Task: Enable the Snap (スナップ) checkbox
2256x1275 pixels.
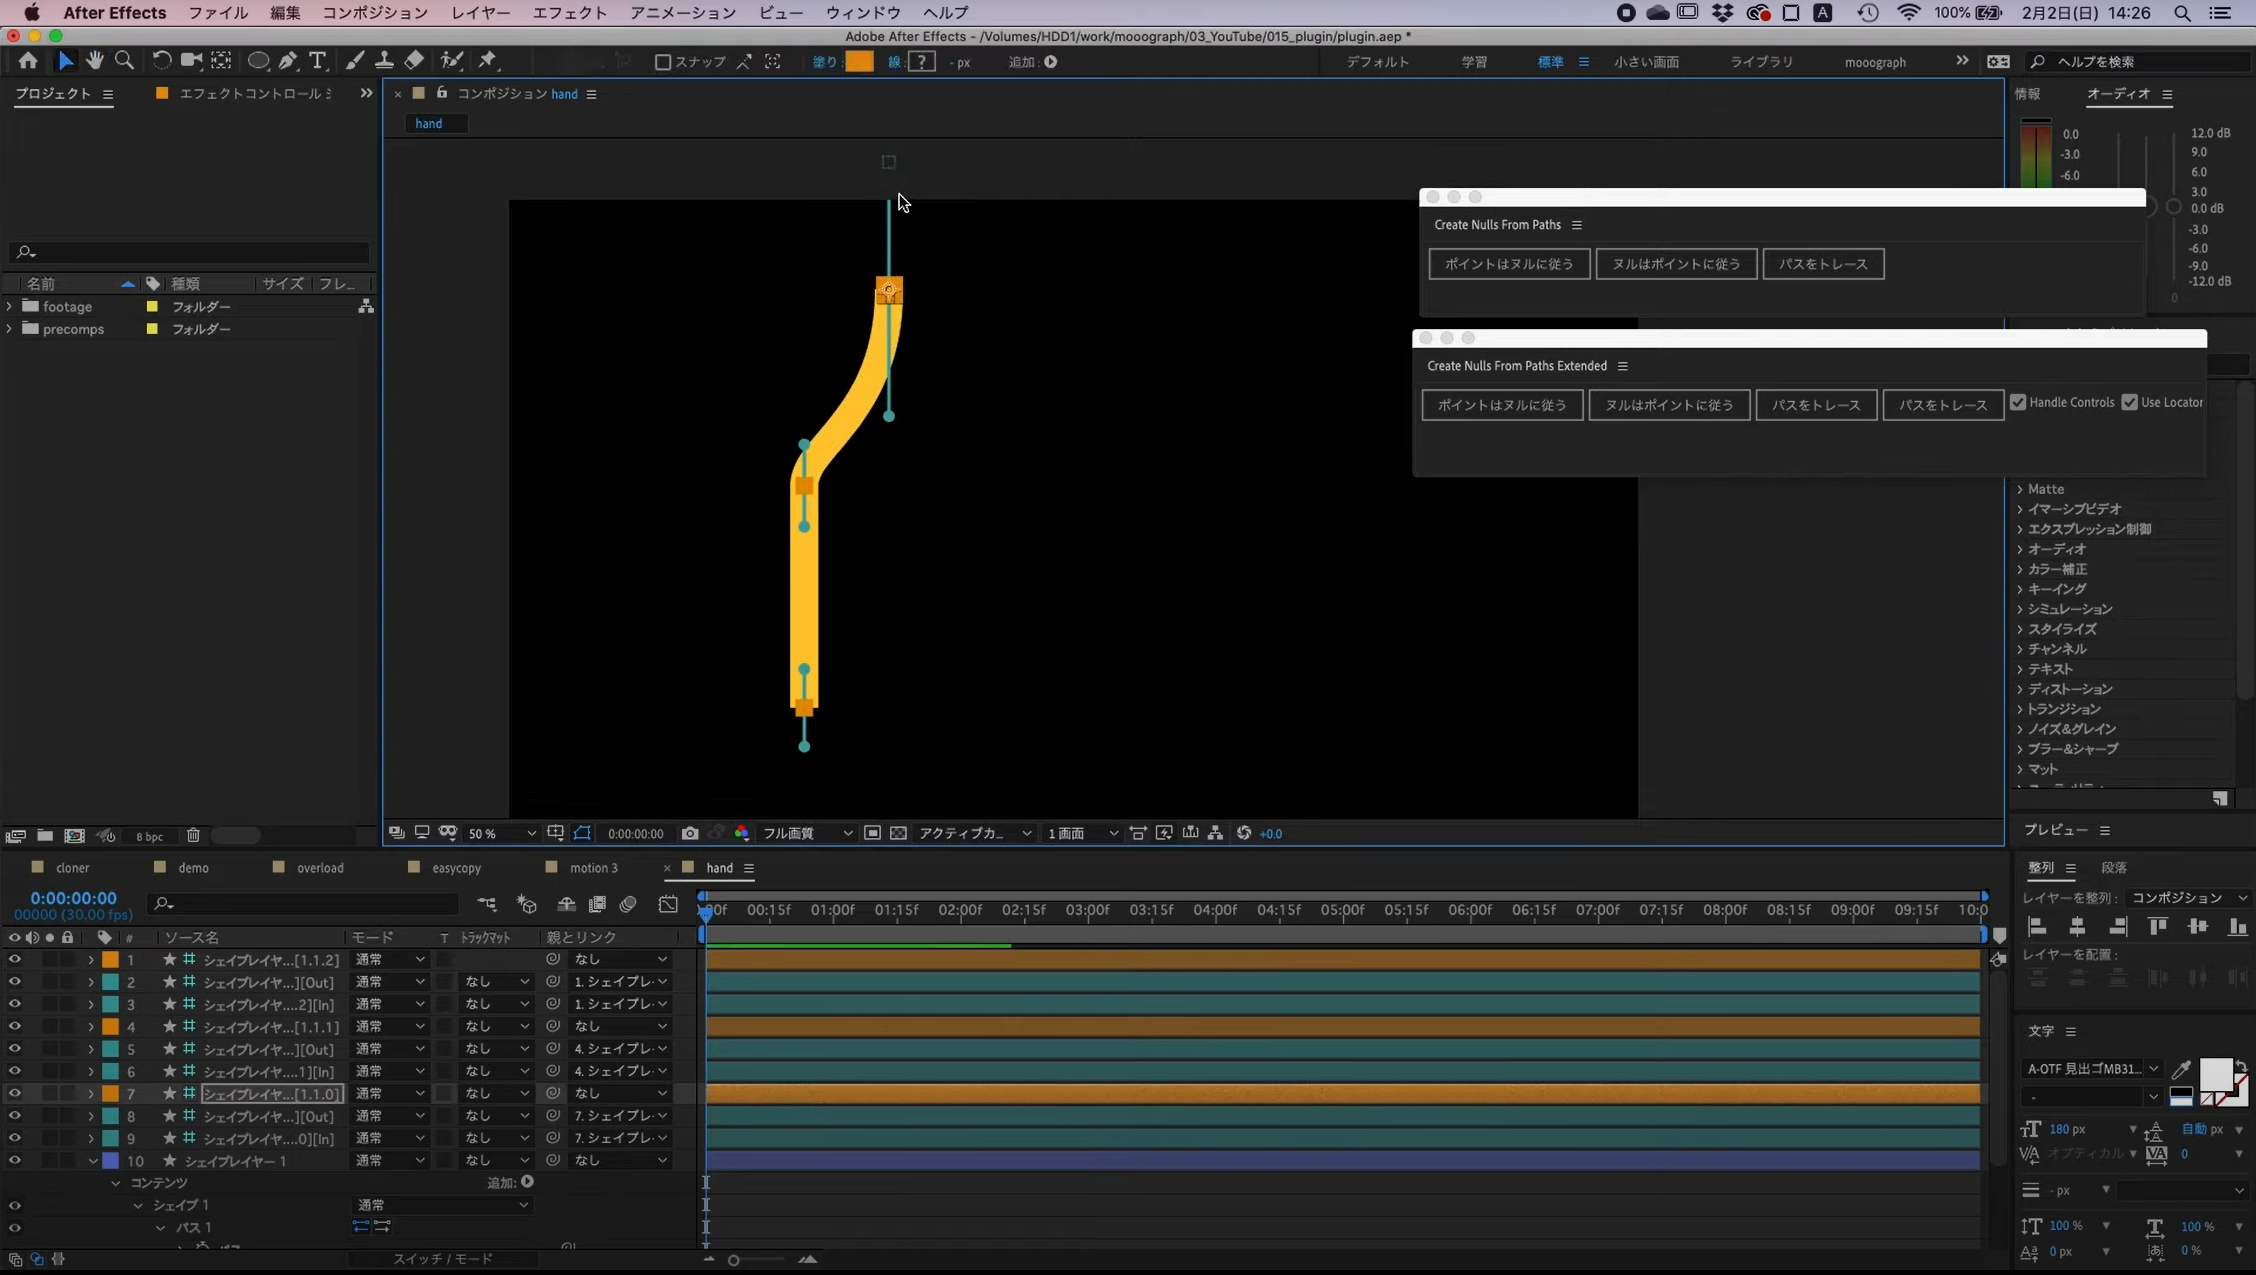Action: point(662,62)
